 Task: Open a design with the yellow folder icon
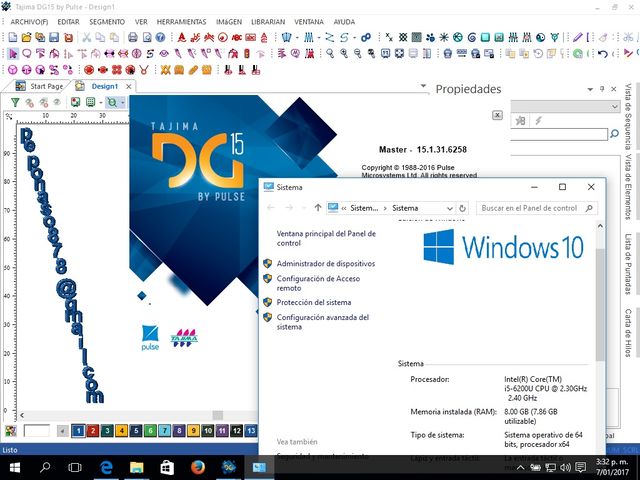(26, 38)
